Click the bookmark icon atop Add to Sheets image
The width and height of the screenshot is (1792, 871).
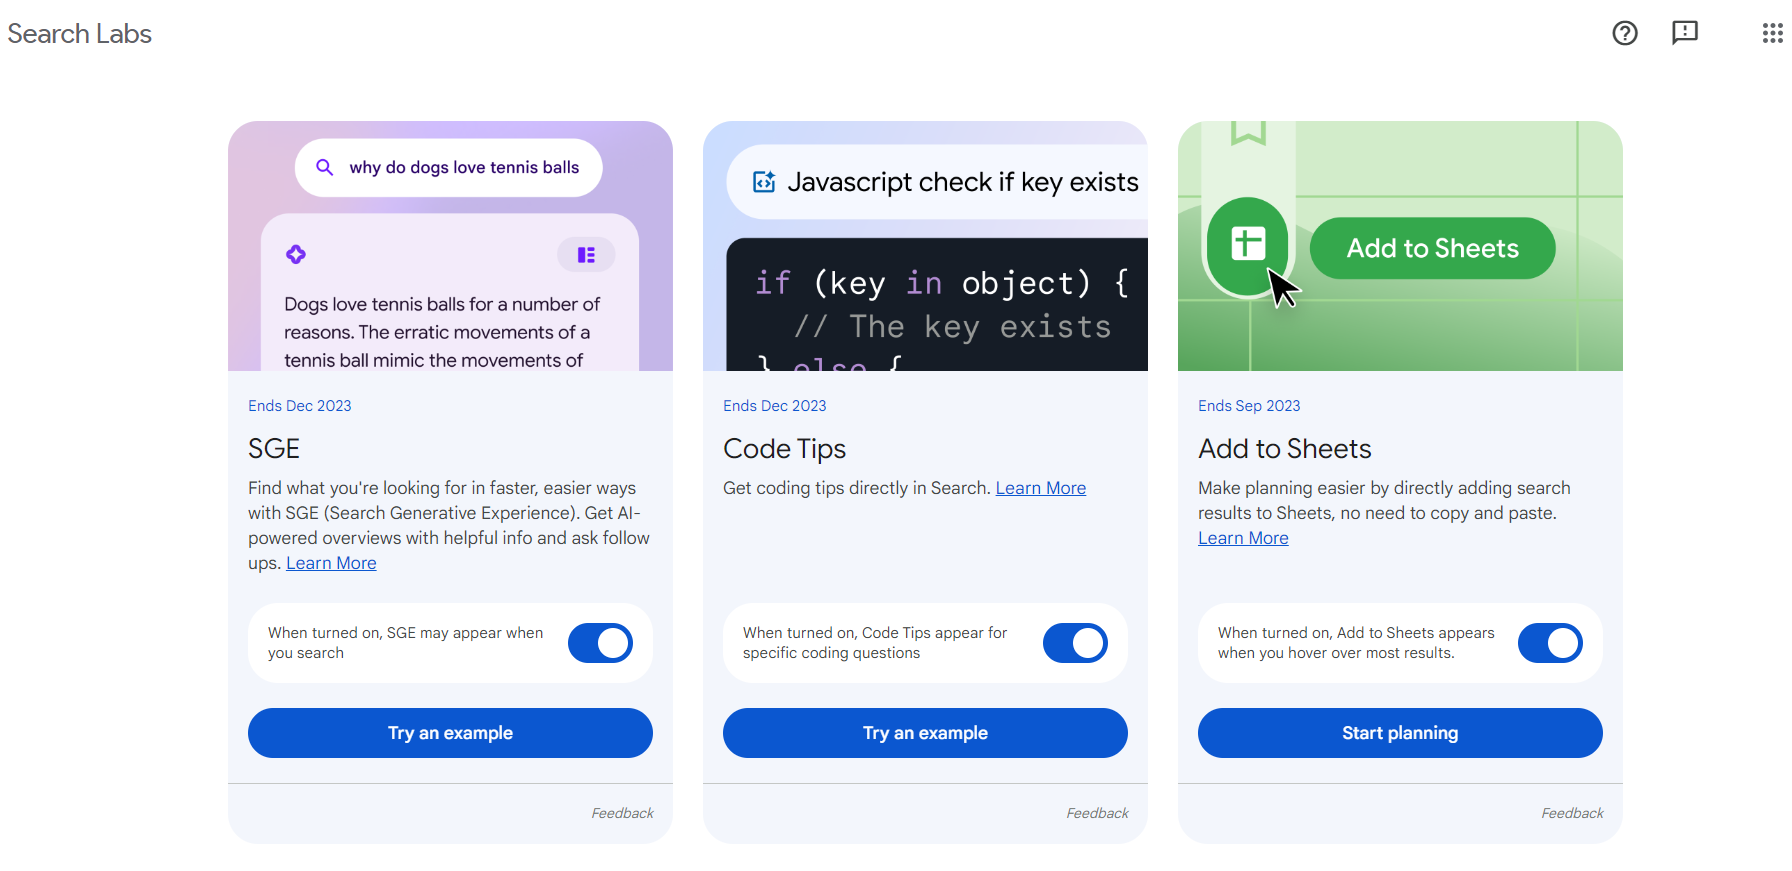point(1248,132)
